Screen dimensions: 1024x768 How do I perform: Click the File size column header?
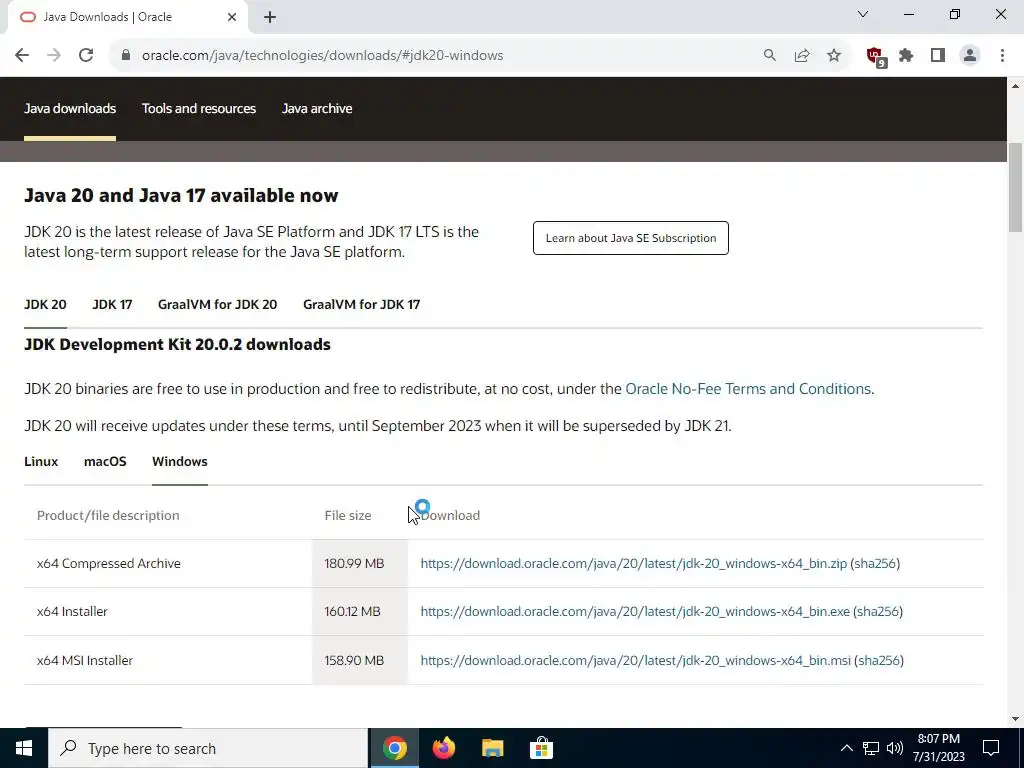(347, 515)
